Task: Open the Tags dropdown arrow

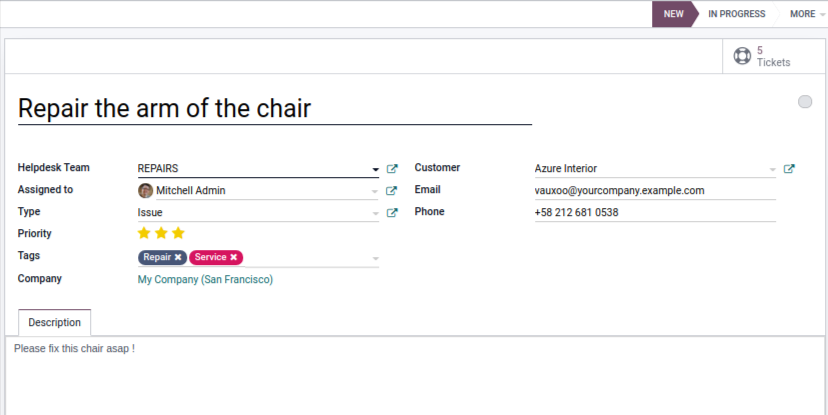Action: [x=375, y=259]
